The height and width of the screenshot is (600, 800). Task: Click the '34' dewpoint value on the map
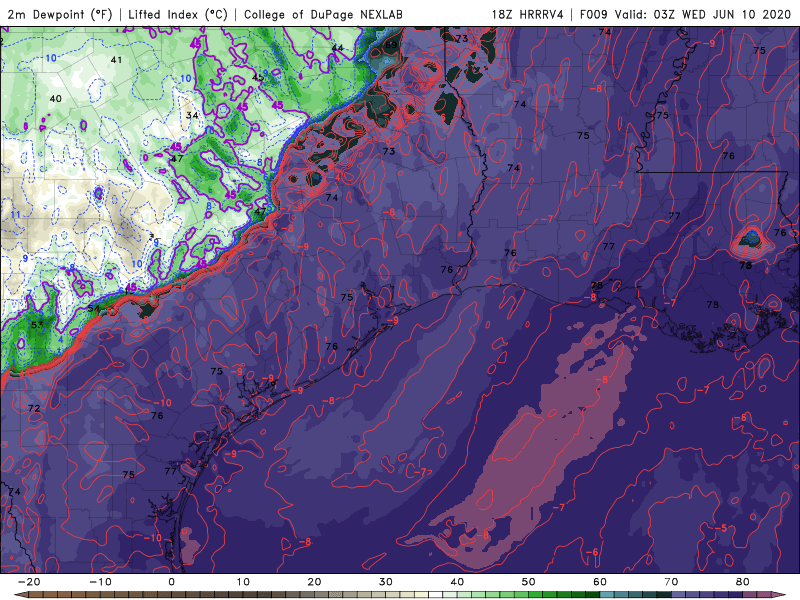192,115
